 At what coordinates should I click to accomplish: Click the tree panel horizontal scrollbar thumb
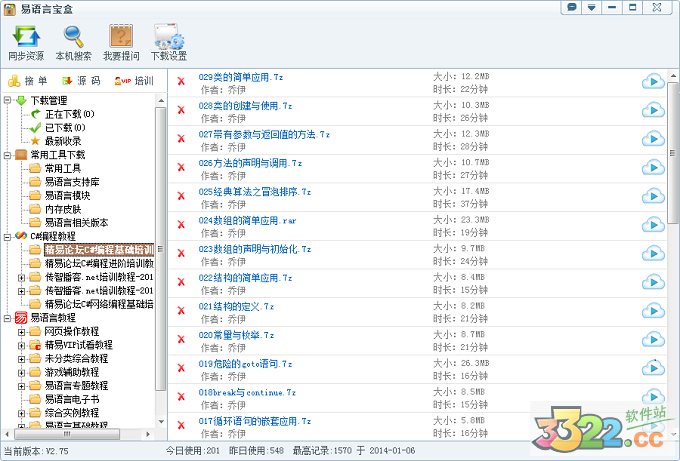(x=67, y=434)
